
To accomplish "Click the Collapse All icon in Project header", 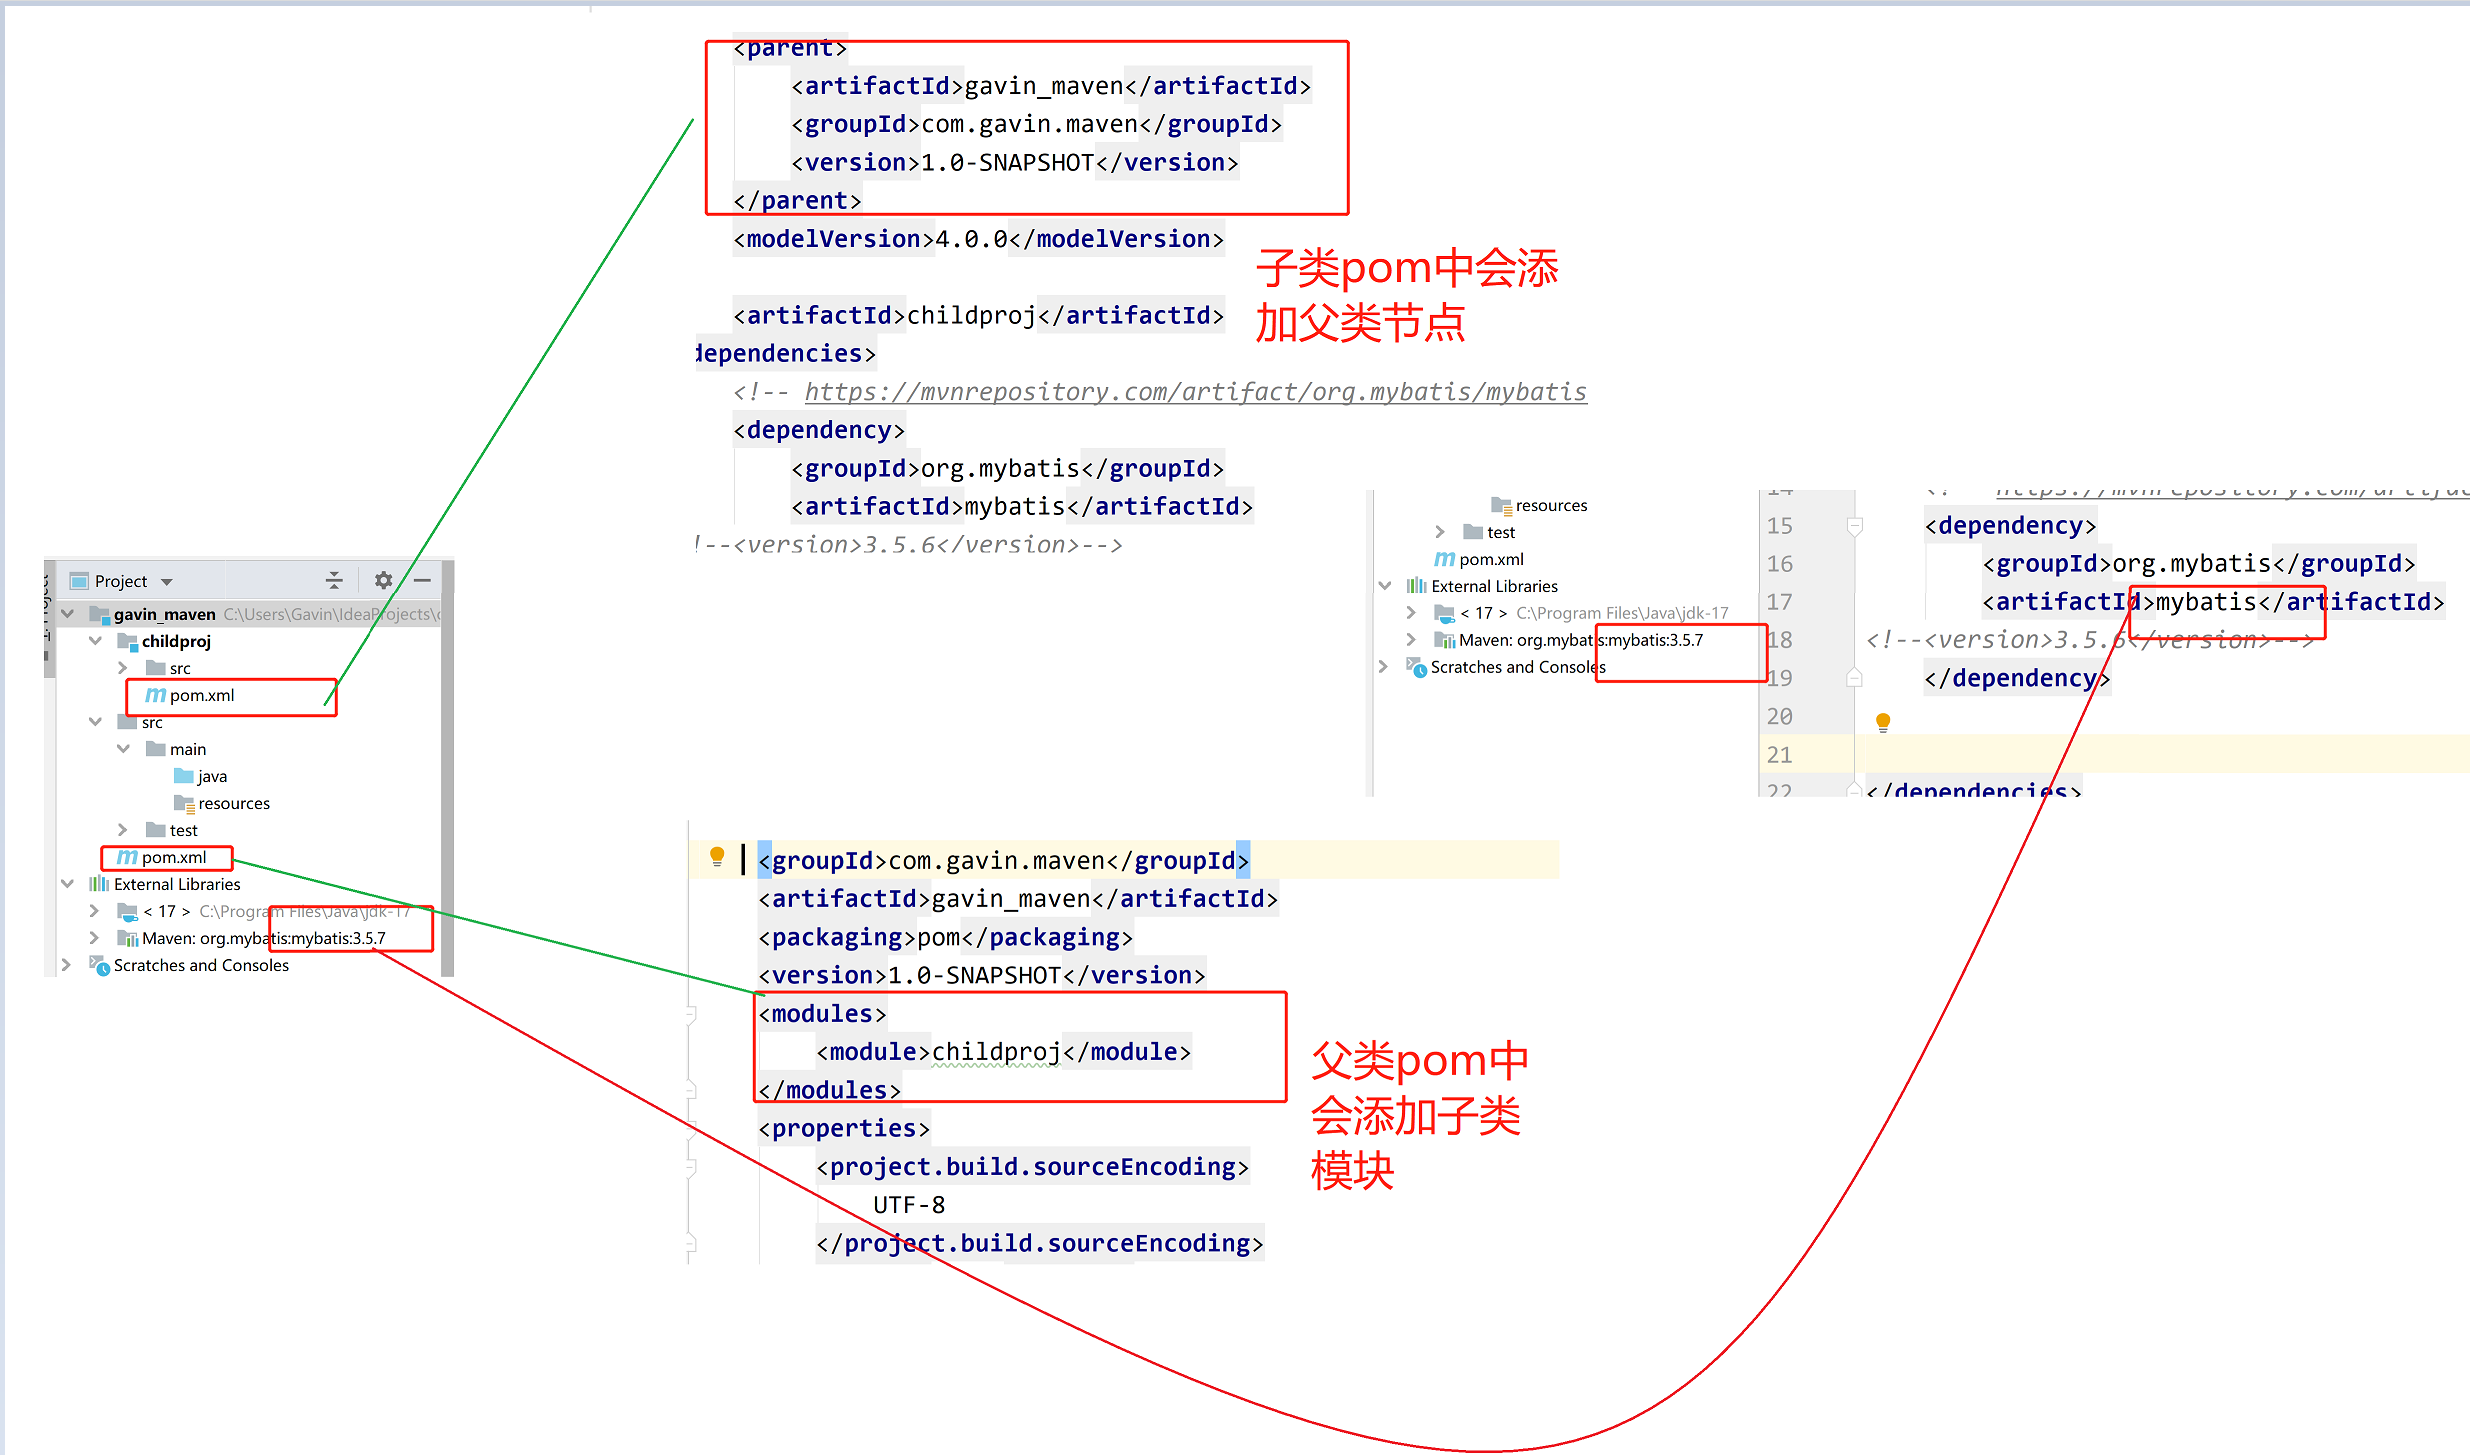I will 334,580.
